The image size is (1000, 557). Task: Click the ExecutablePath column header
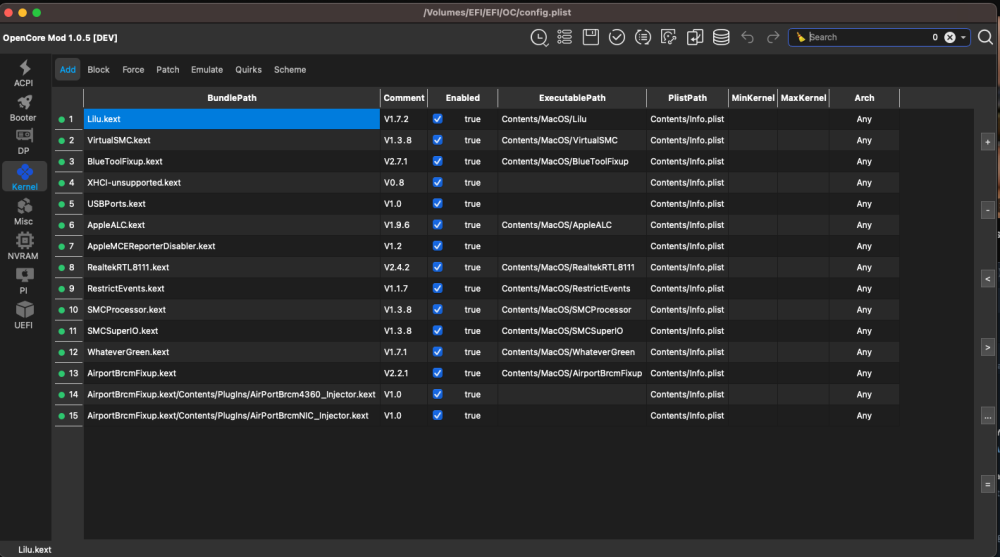coord(572,98)
